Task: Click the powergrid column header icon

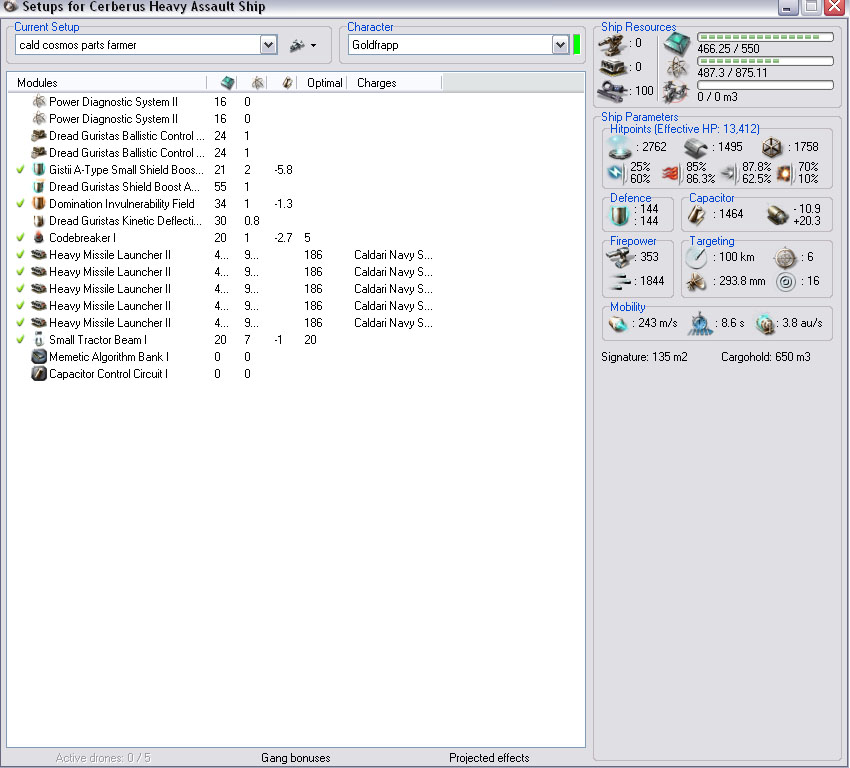Action: click(x=258, y=82)
